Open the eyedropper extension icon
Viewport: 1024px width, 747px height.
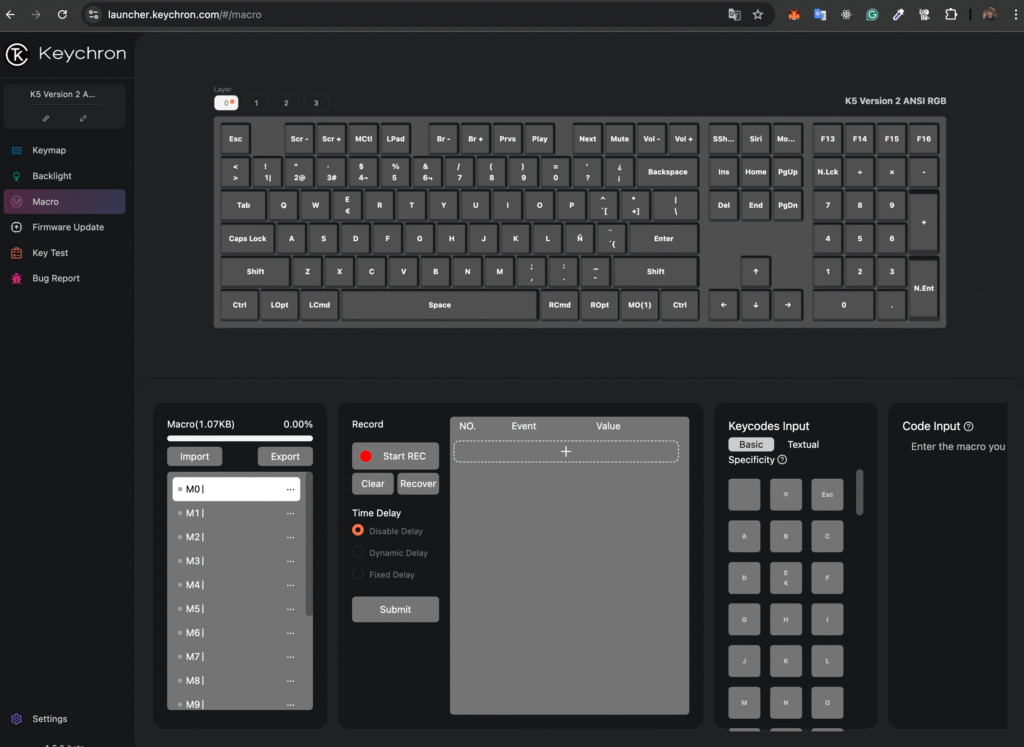tap(899, 14)
